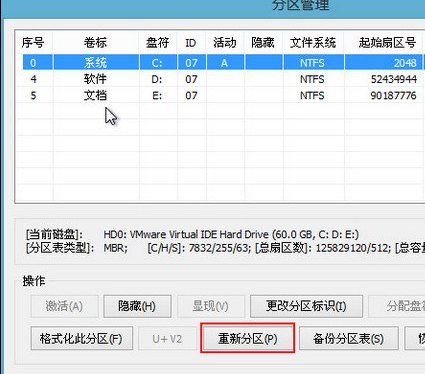The height and width of the screenshot is (374, 425).
Task: Click the 盘符 column header
Action: [x=158, y=43]
